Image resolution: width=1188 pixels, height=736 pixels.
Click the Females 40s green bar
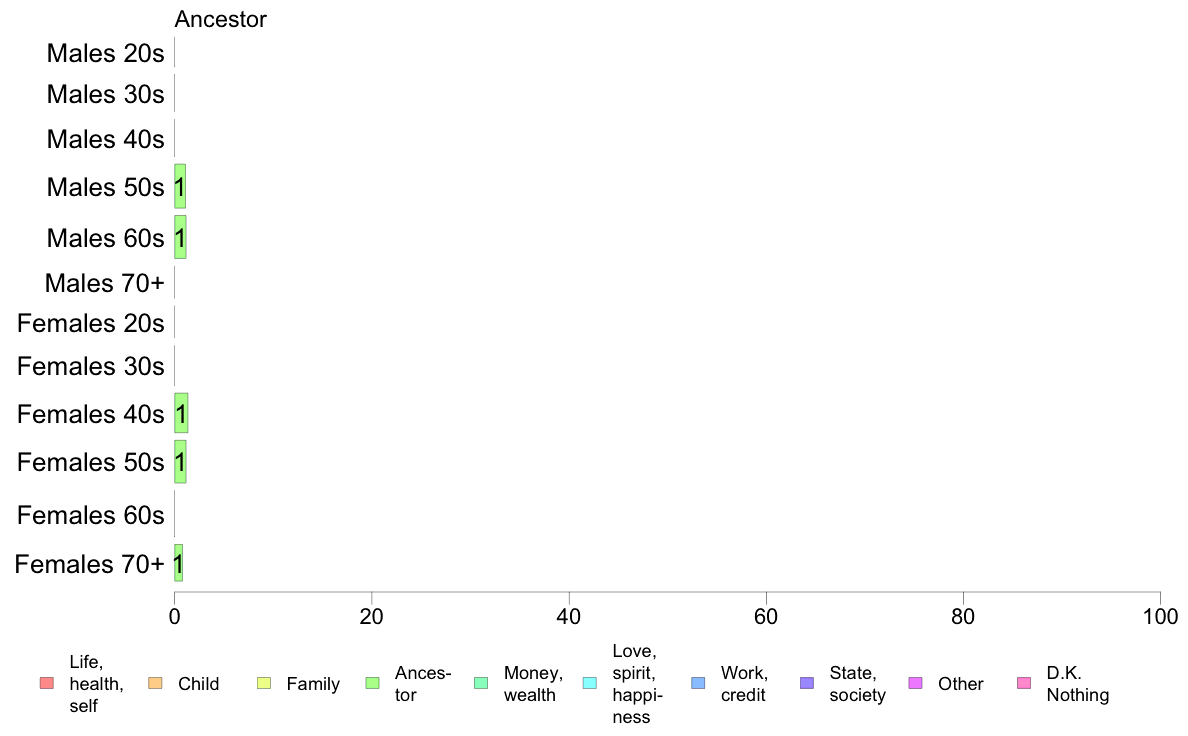coord(181,413)
